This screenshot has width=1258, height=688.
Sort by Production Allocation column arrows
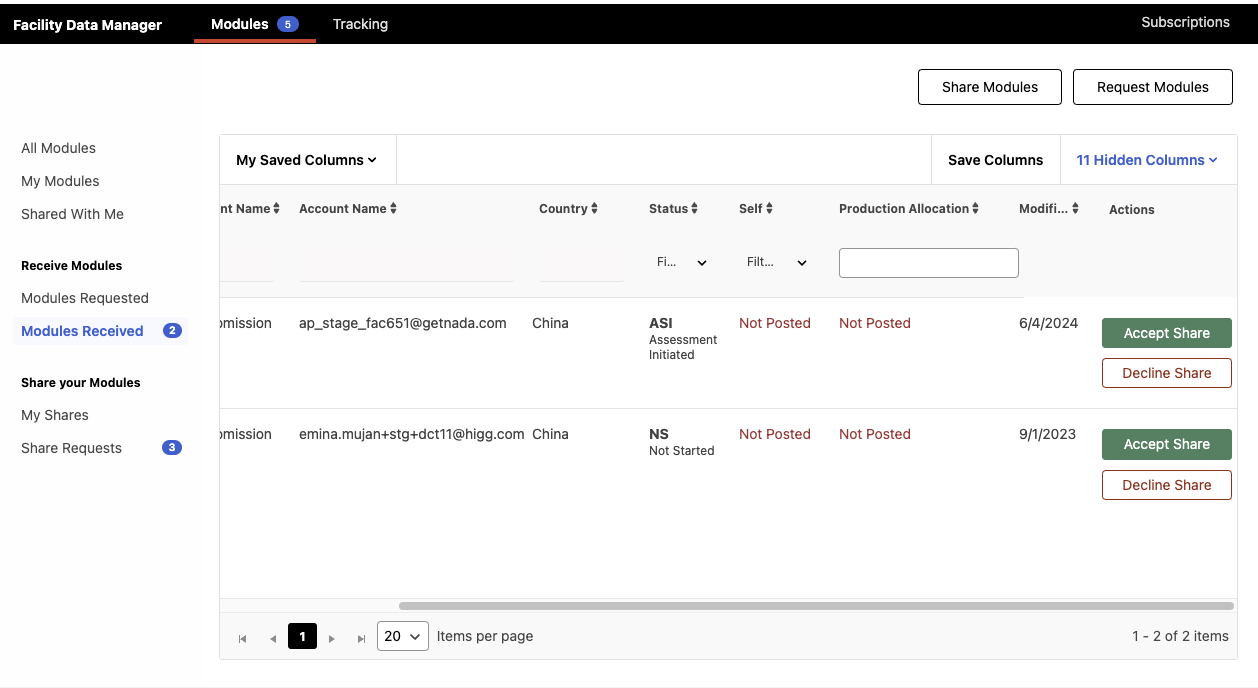tap(975, 208)
